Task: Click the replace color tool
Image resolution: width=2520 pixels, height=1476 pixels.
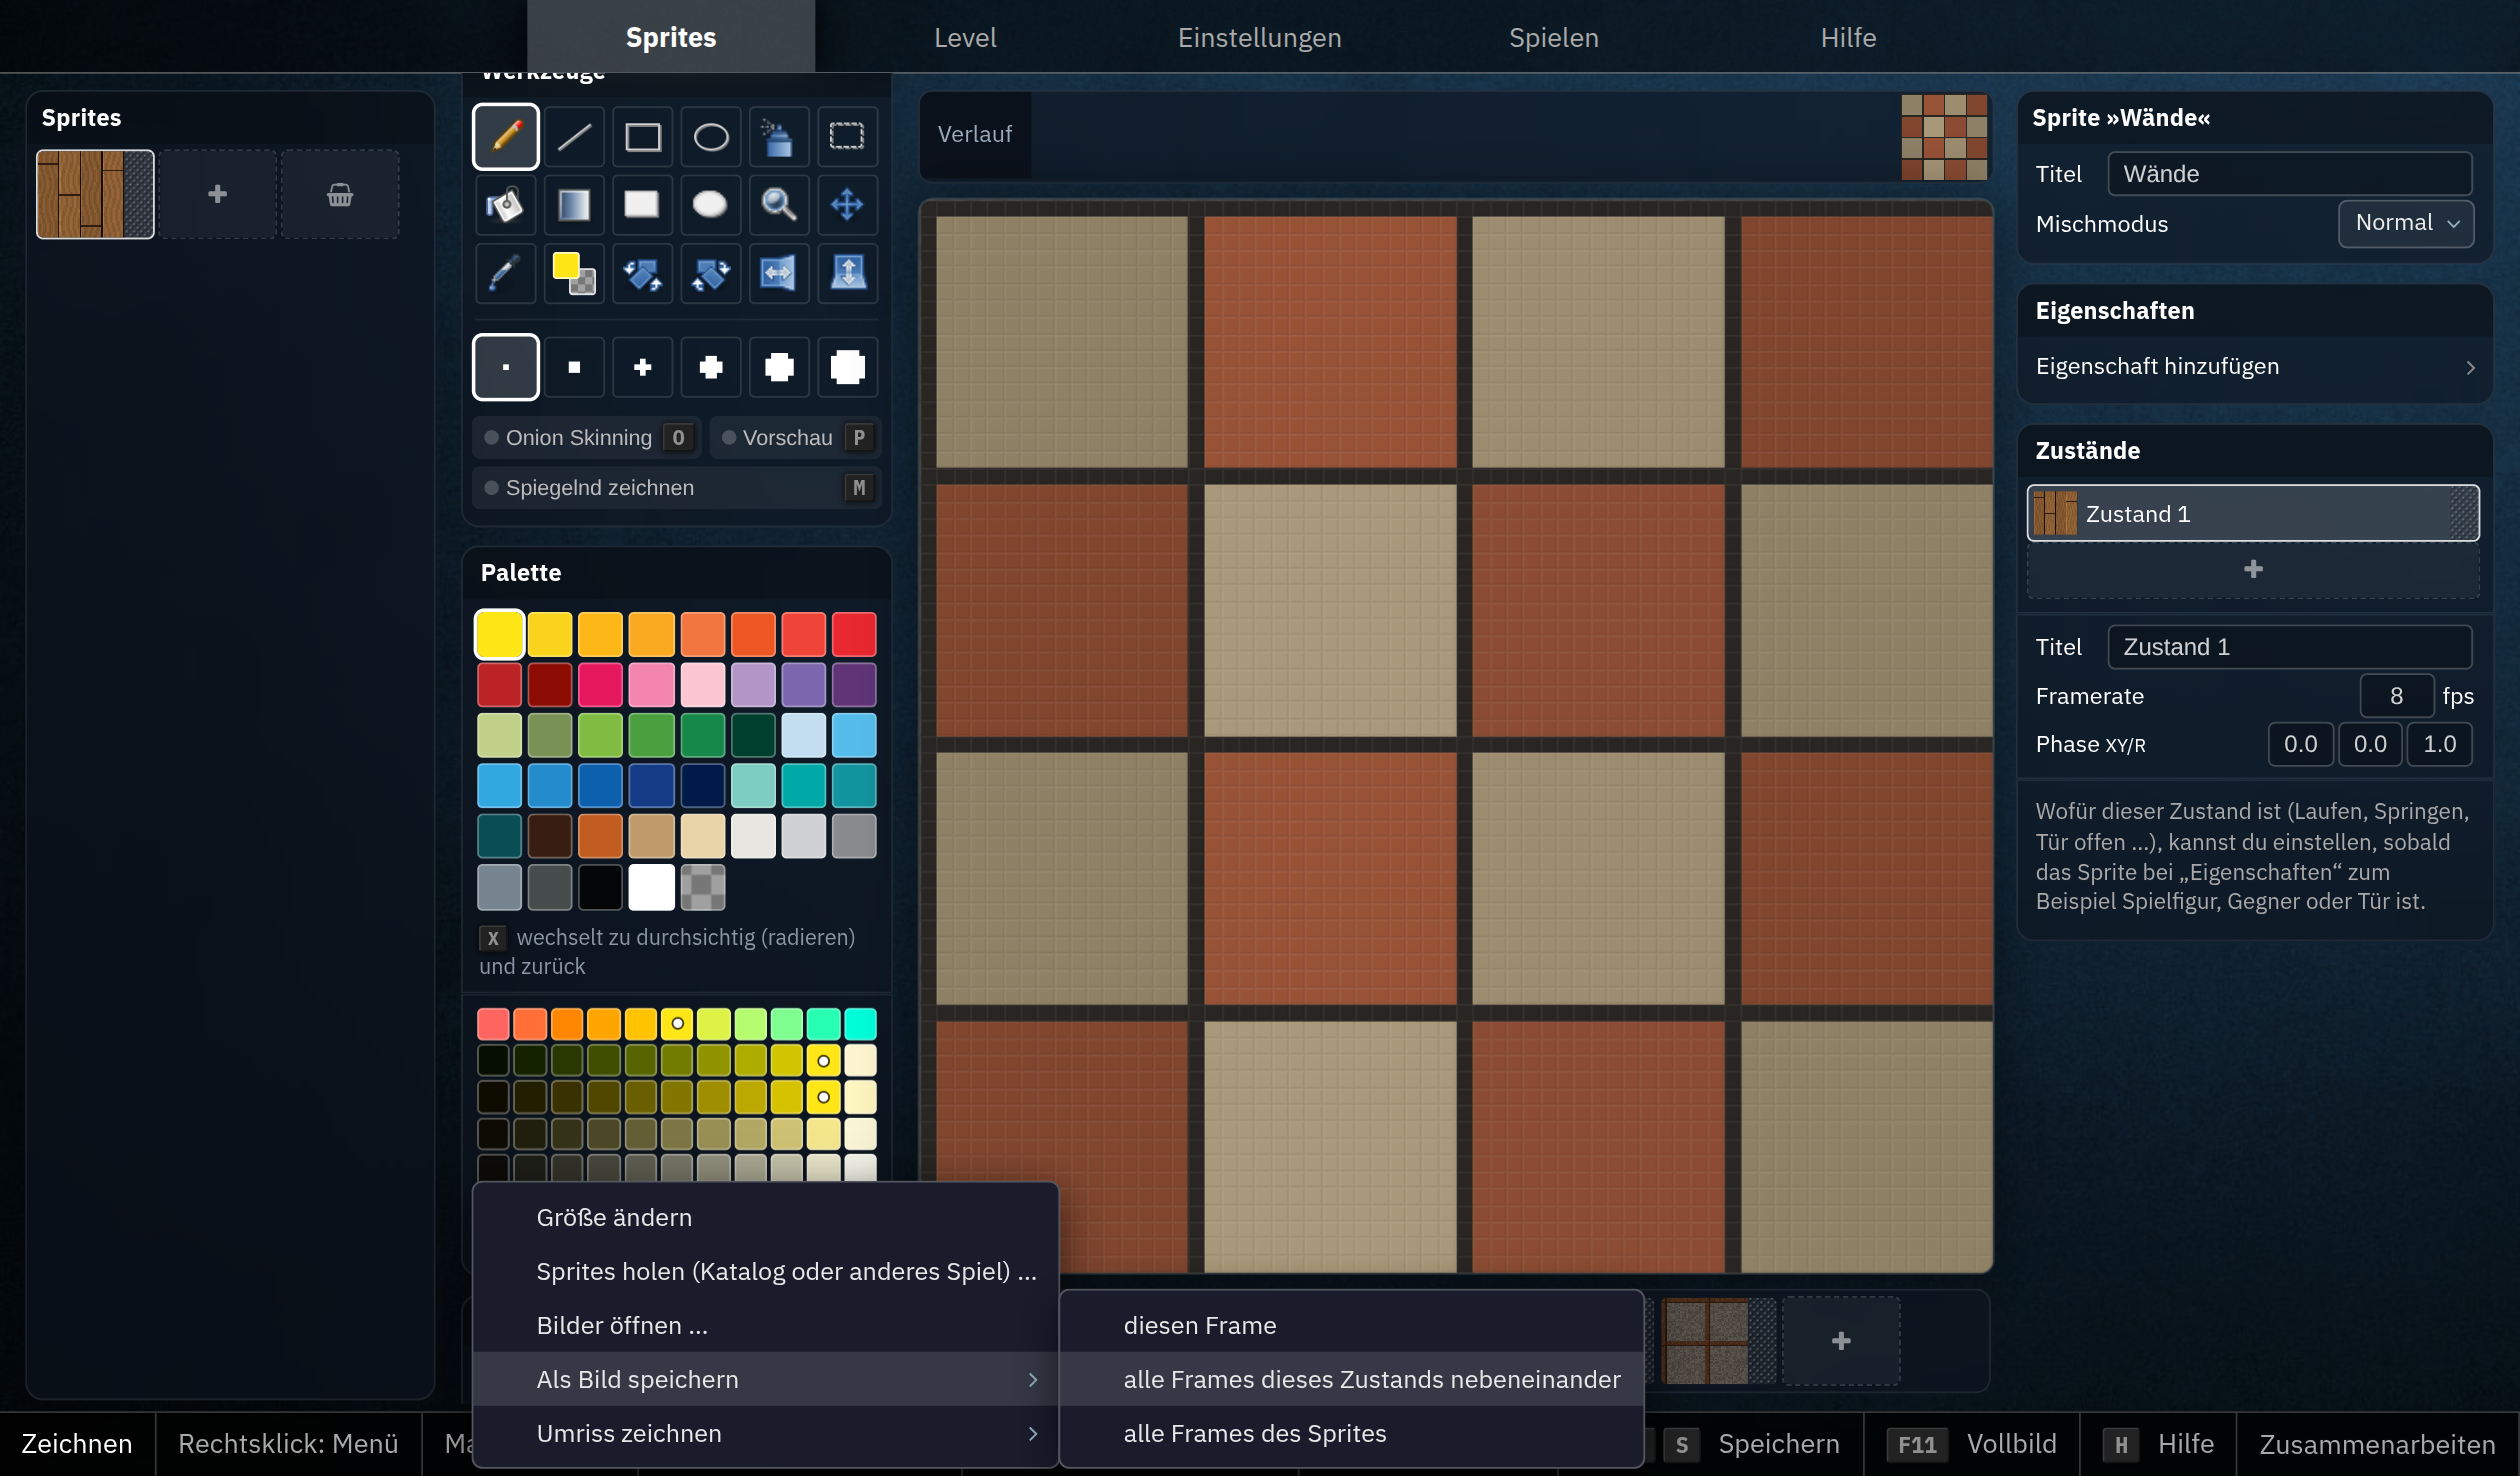Action: (574, 273)
